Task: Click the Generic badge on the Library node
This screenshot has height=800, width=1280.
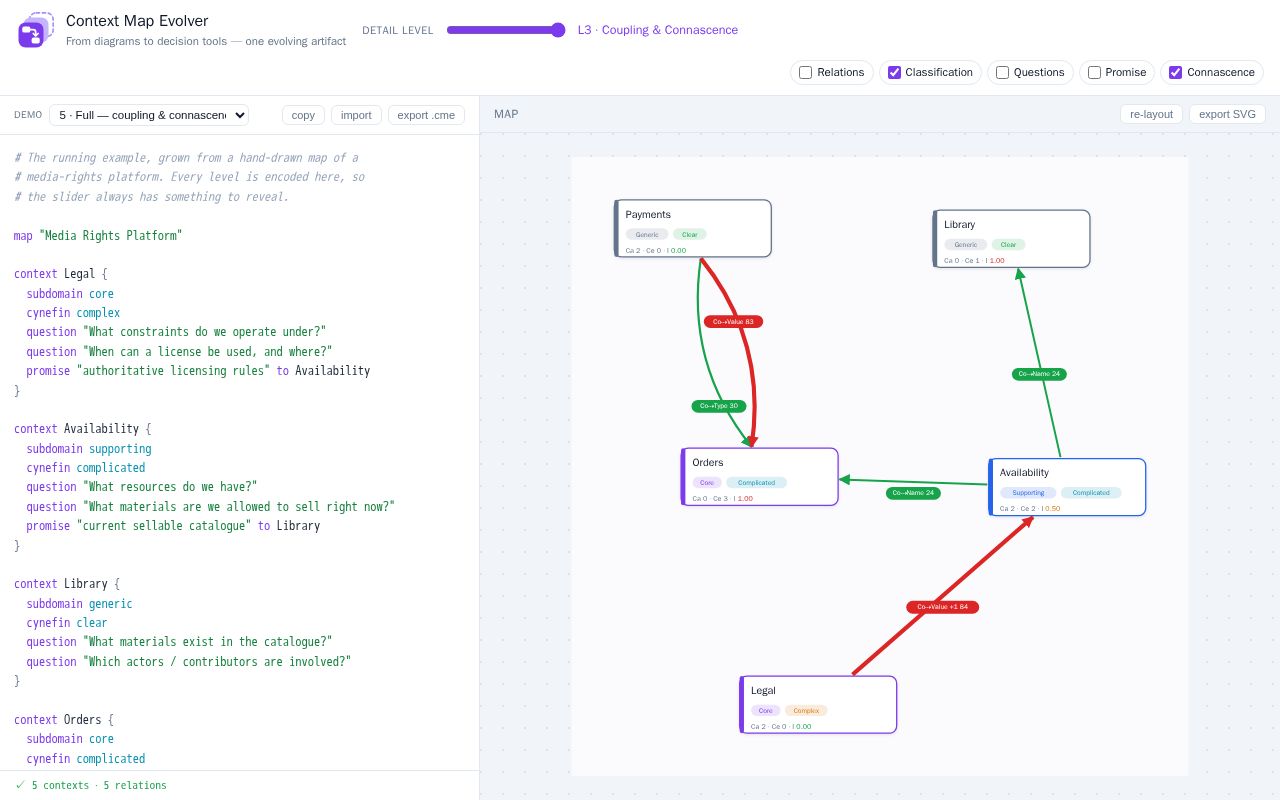Action: 966,245
